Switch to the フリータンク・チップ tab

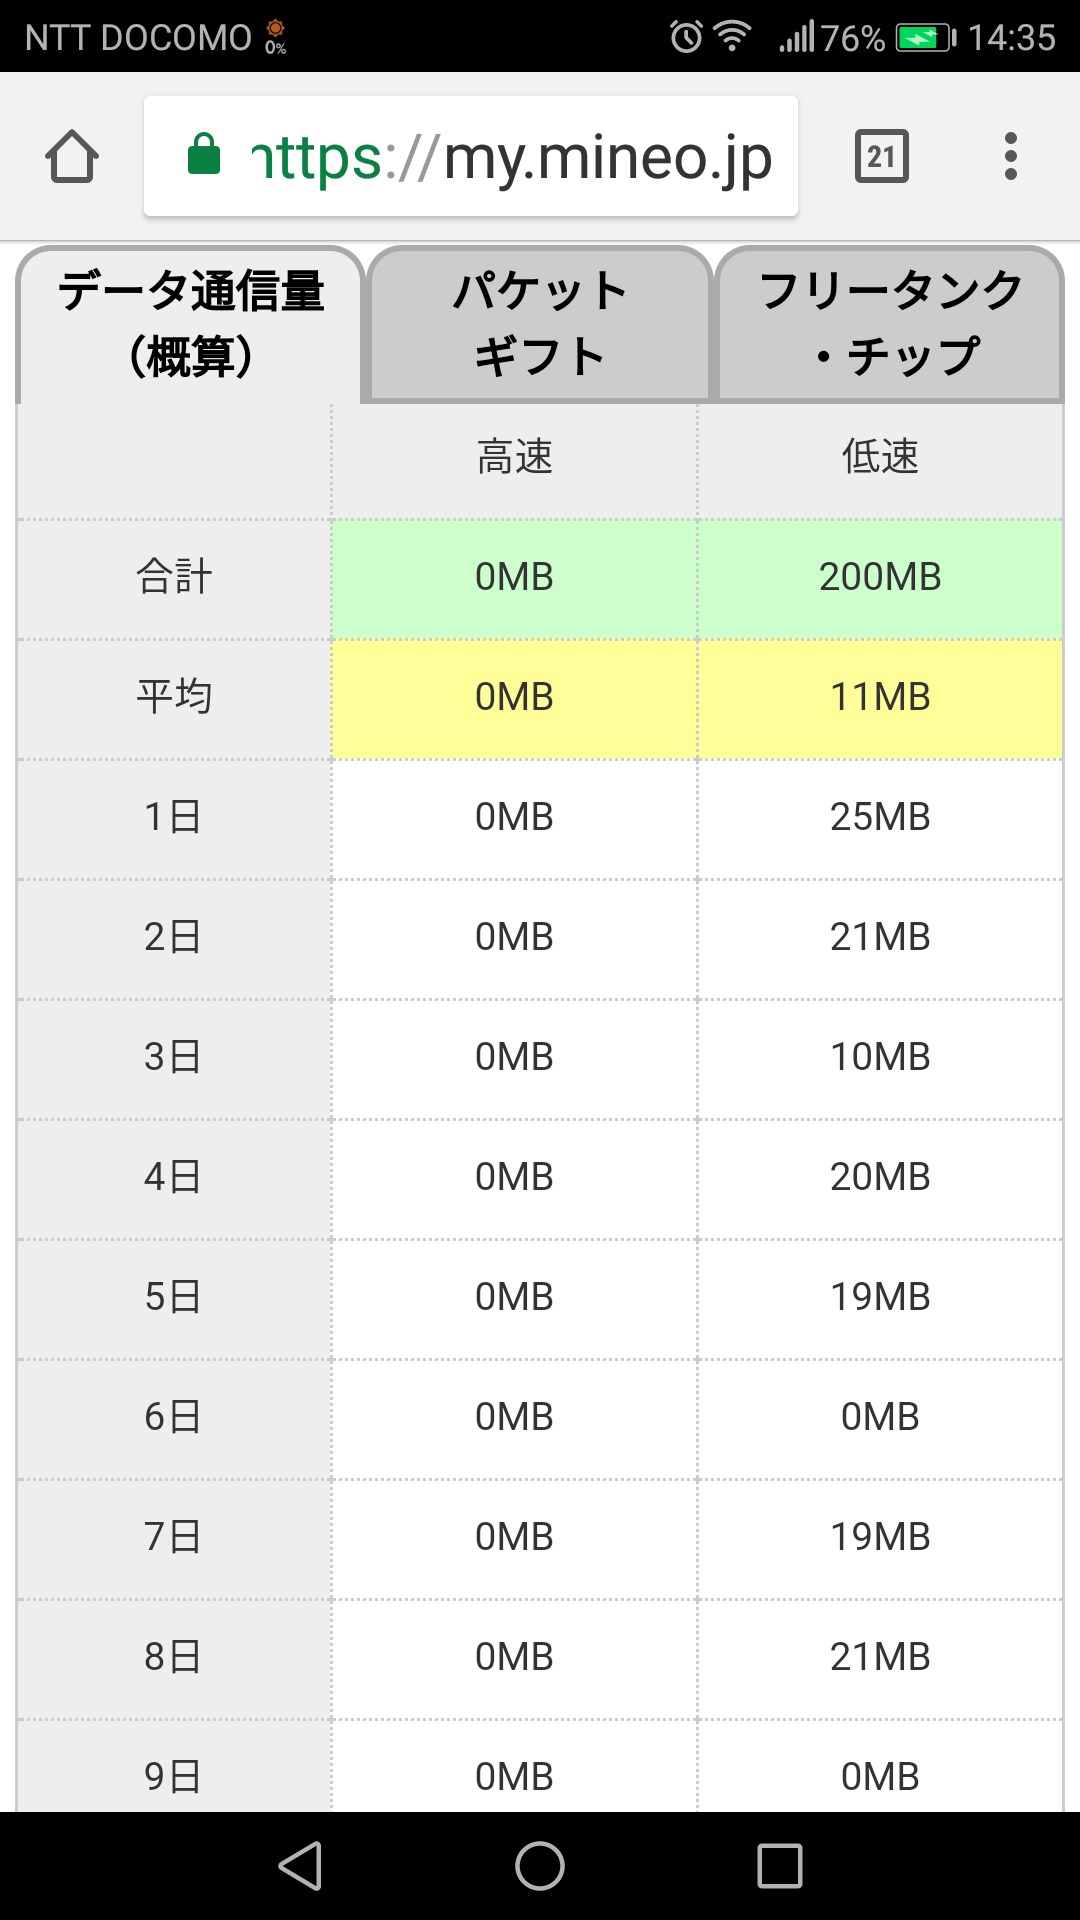point(890,324)
